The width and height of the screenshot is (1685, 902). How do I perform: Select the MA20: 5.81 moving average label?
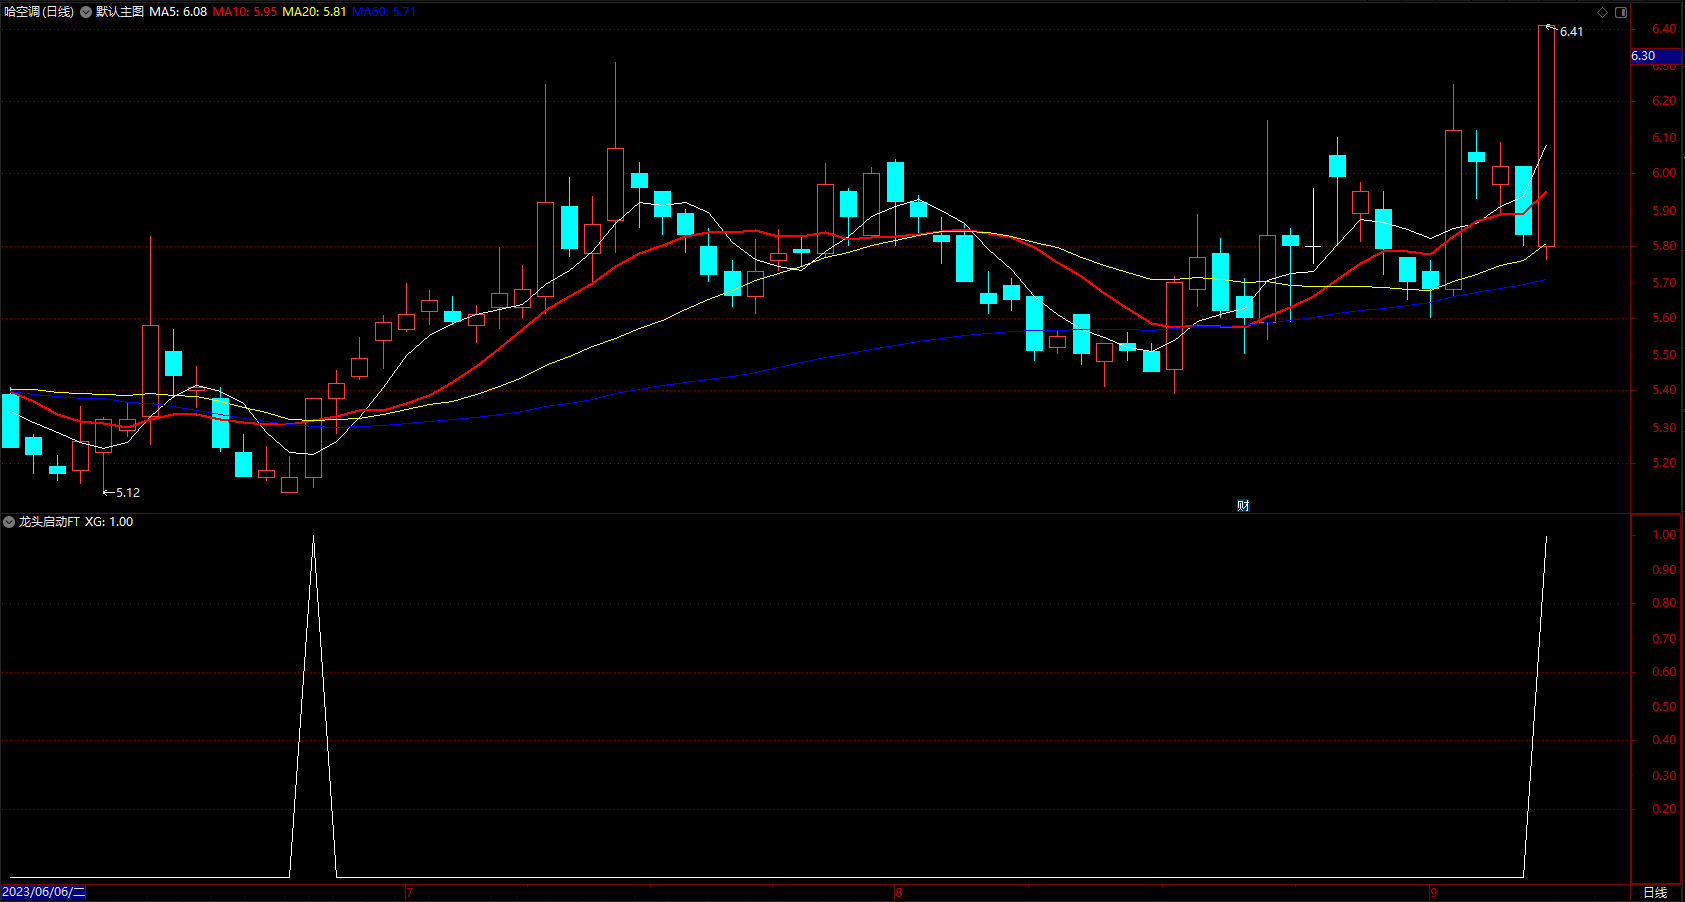314,12
